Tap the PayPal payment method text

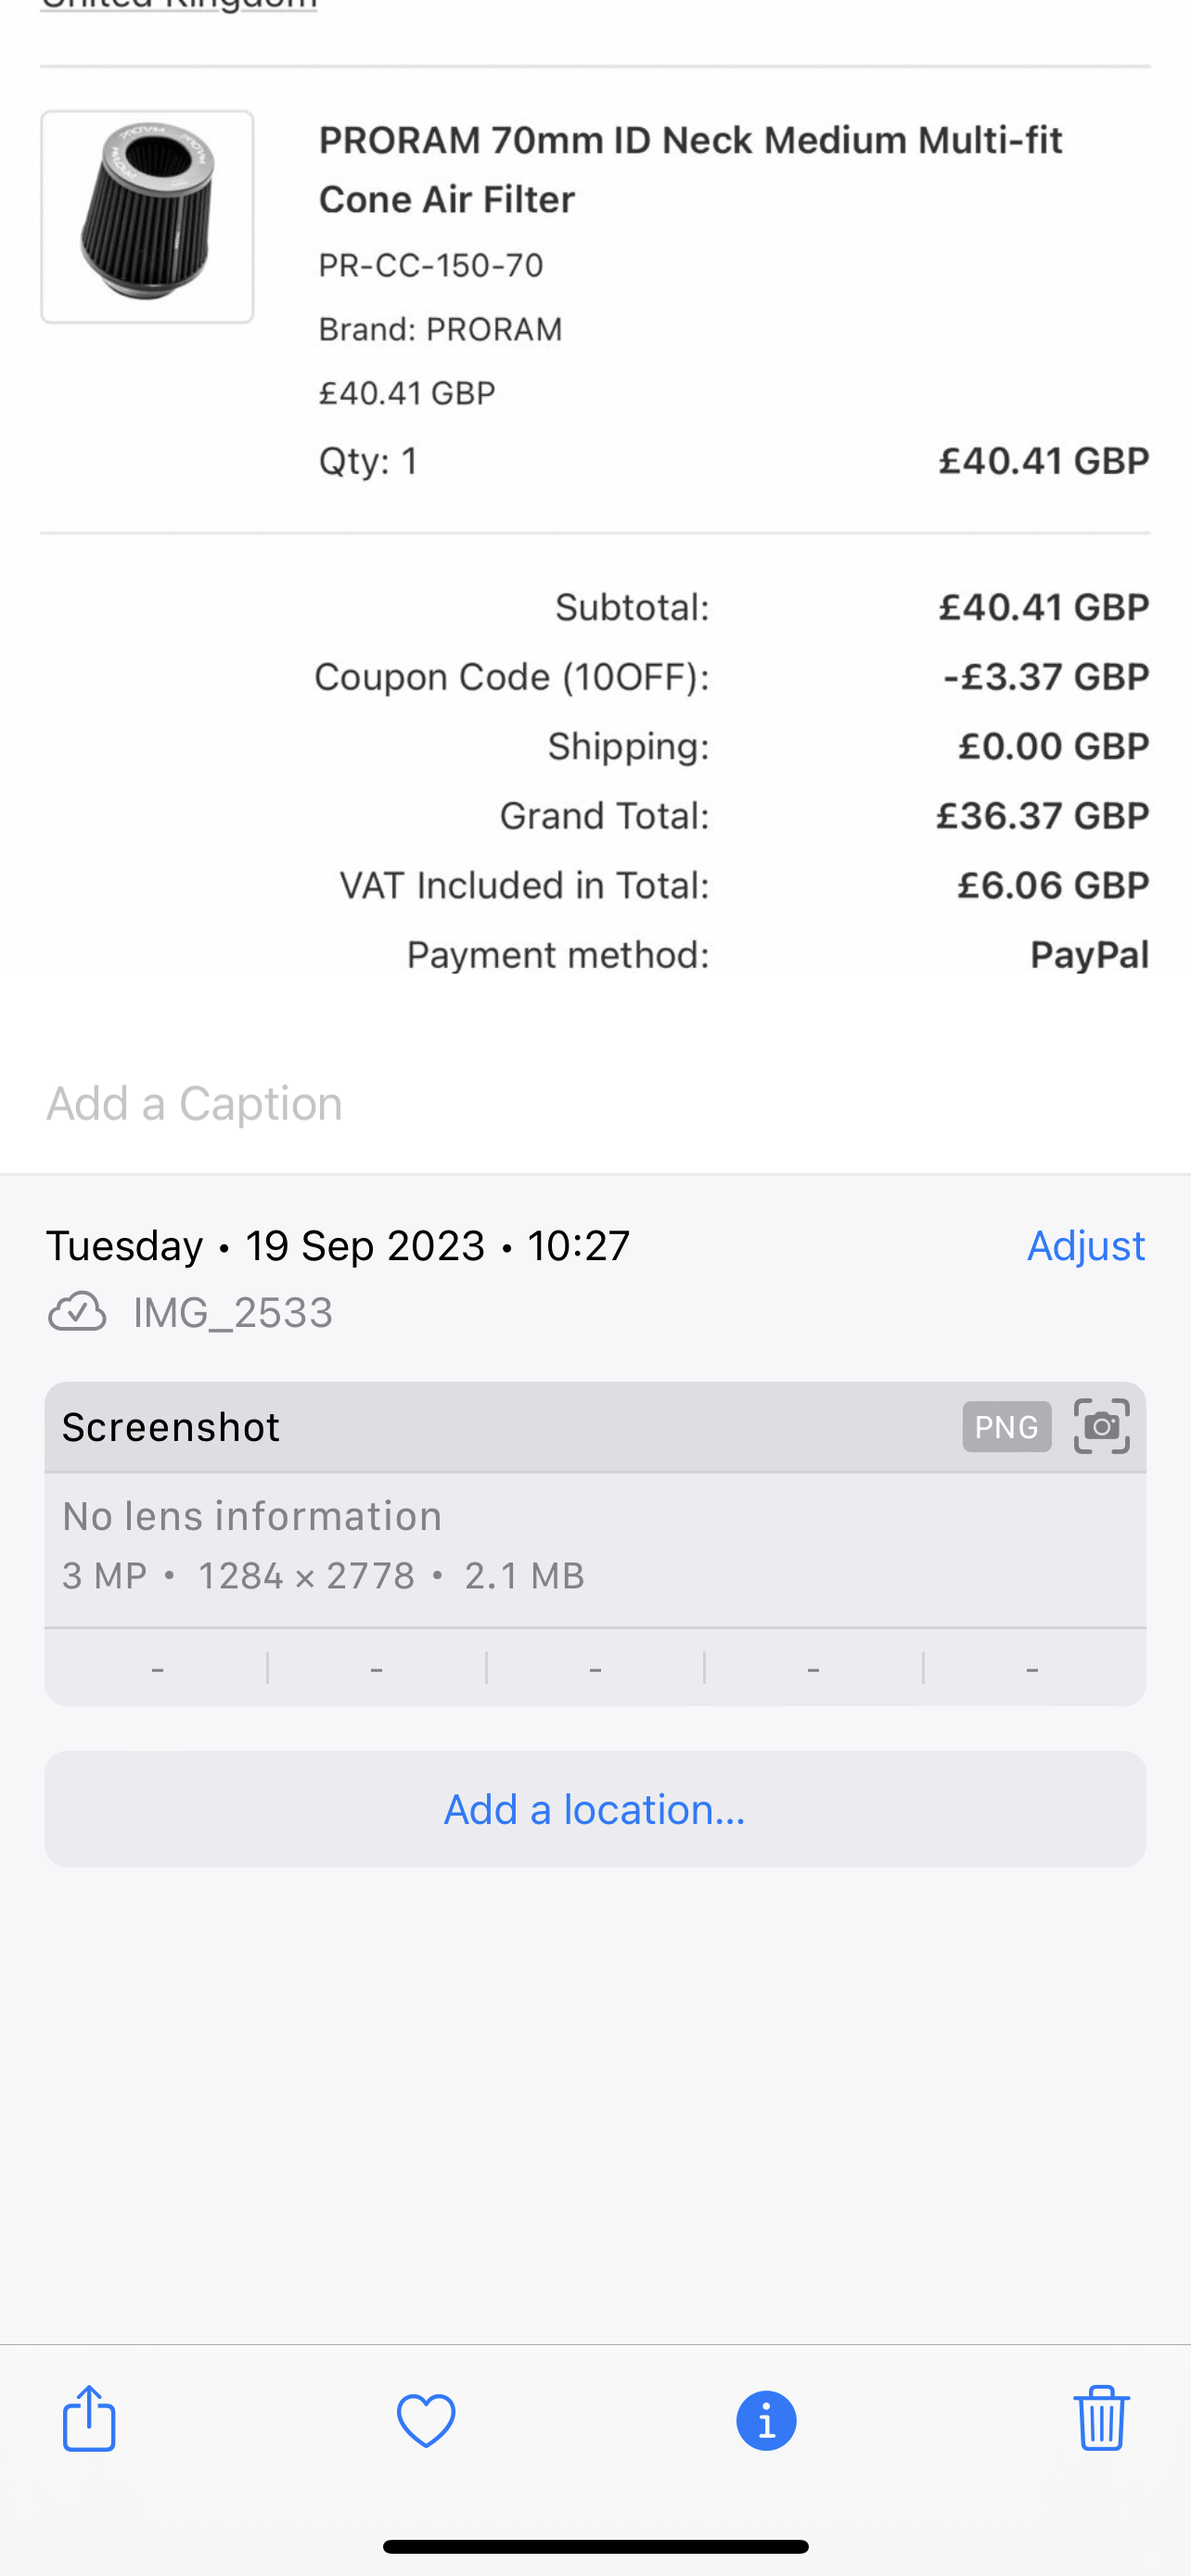tap(1089, 955)
